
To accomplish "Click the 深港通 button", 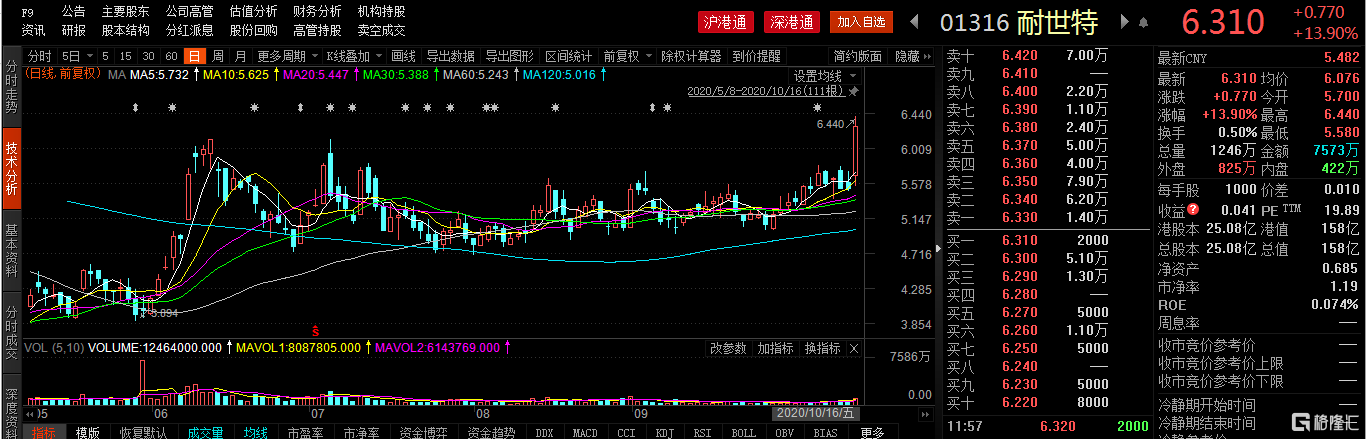I will click(793, 21).
